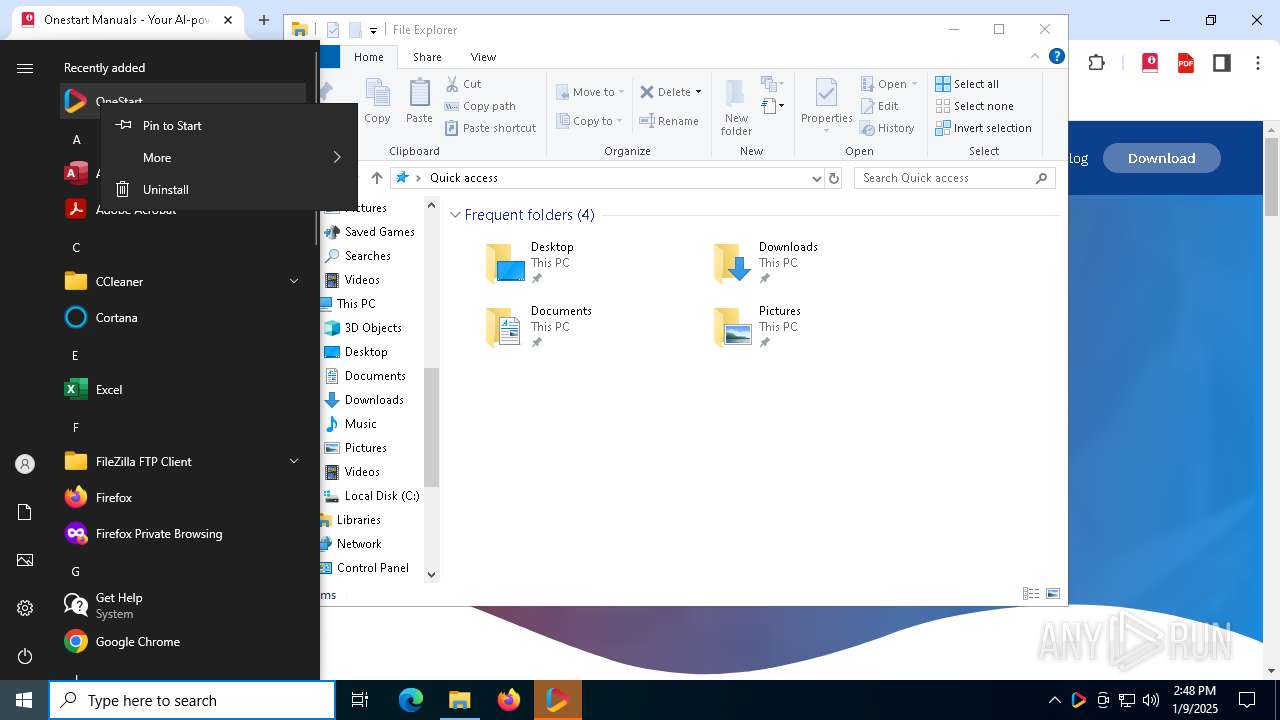Click the PDF extension icon in browser
Viewport: 1280px width, 720px height.
click(1186, 63)
